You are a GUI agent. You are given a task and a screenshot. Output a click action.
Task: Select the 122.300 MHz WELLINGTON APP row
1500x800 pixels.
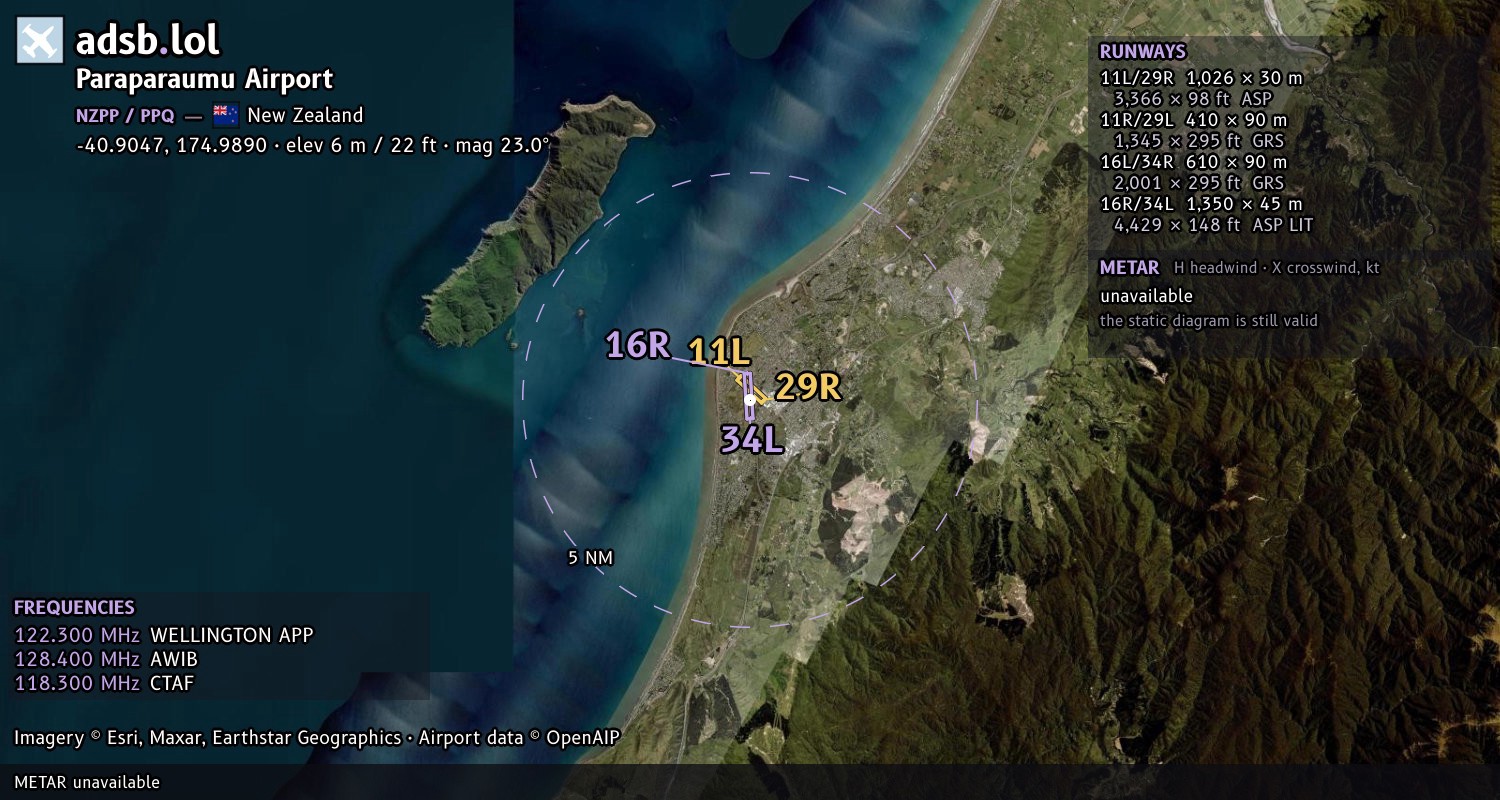coord(164,635)
